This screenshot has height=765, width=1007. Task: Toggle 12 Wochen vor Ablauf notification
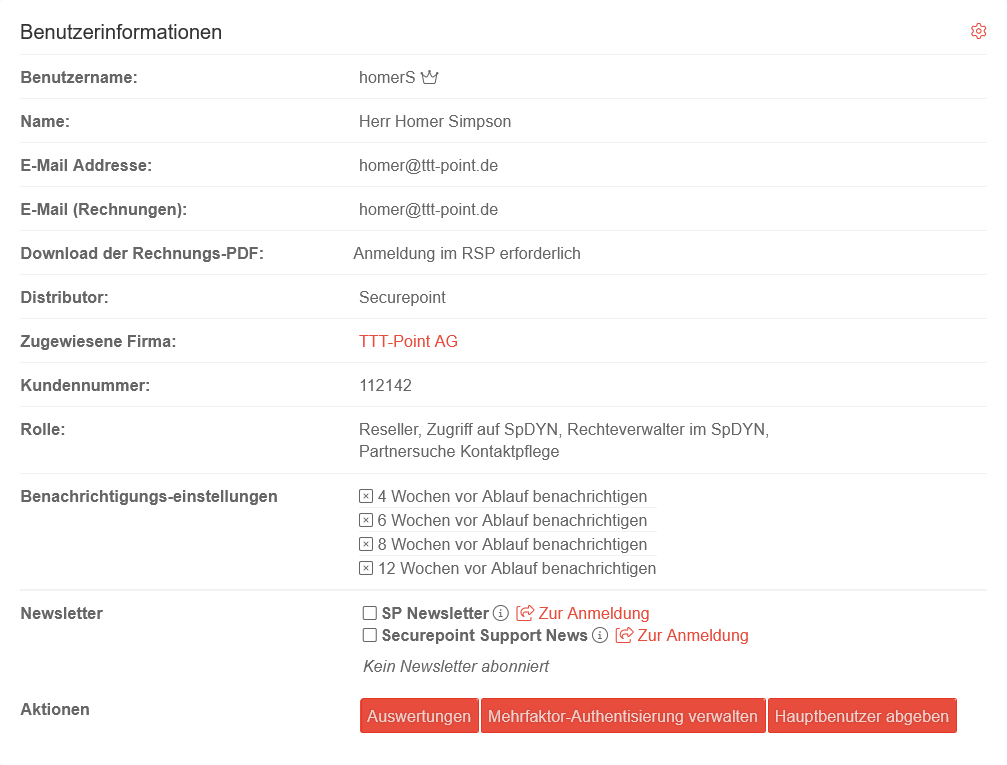click(x=366, y=568)
